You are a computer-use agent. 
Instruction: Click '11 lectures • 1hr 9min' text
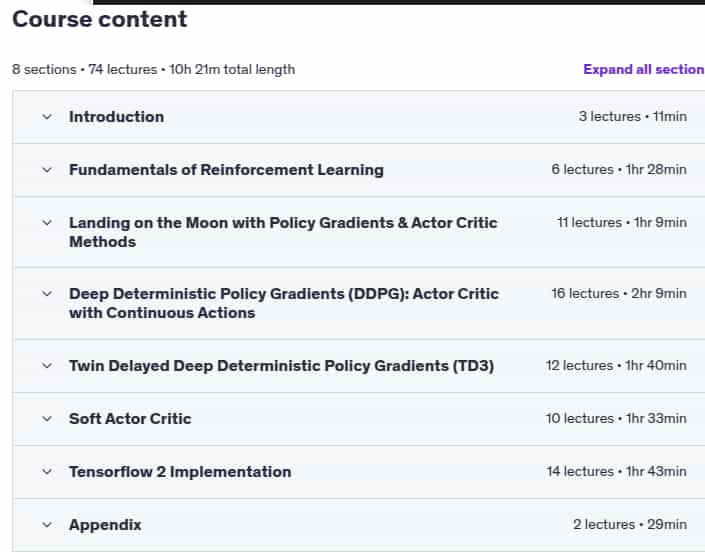pyautogui.click(x=622, y=223)
